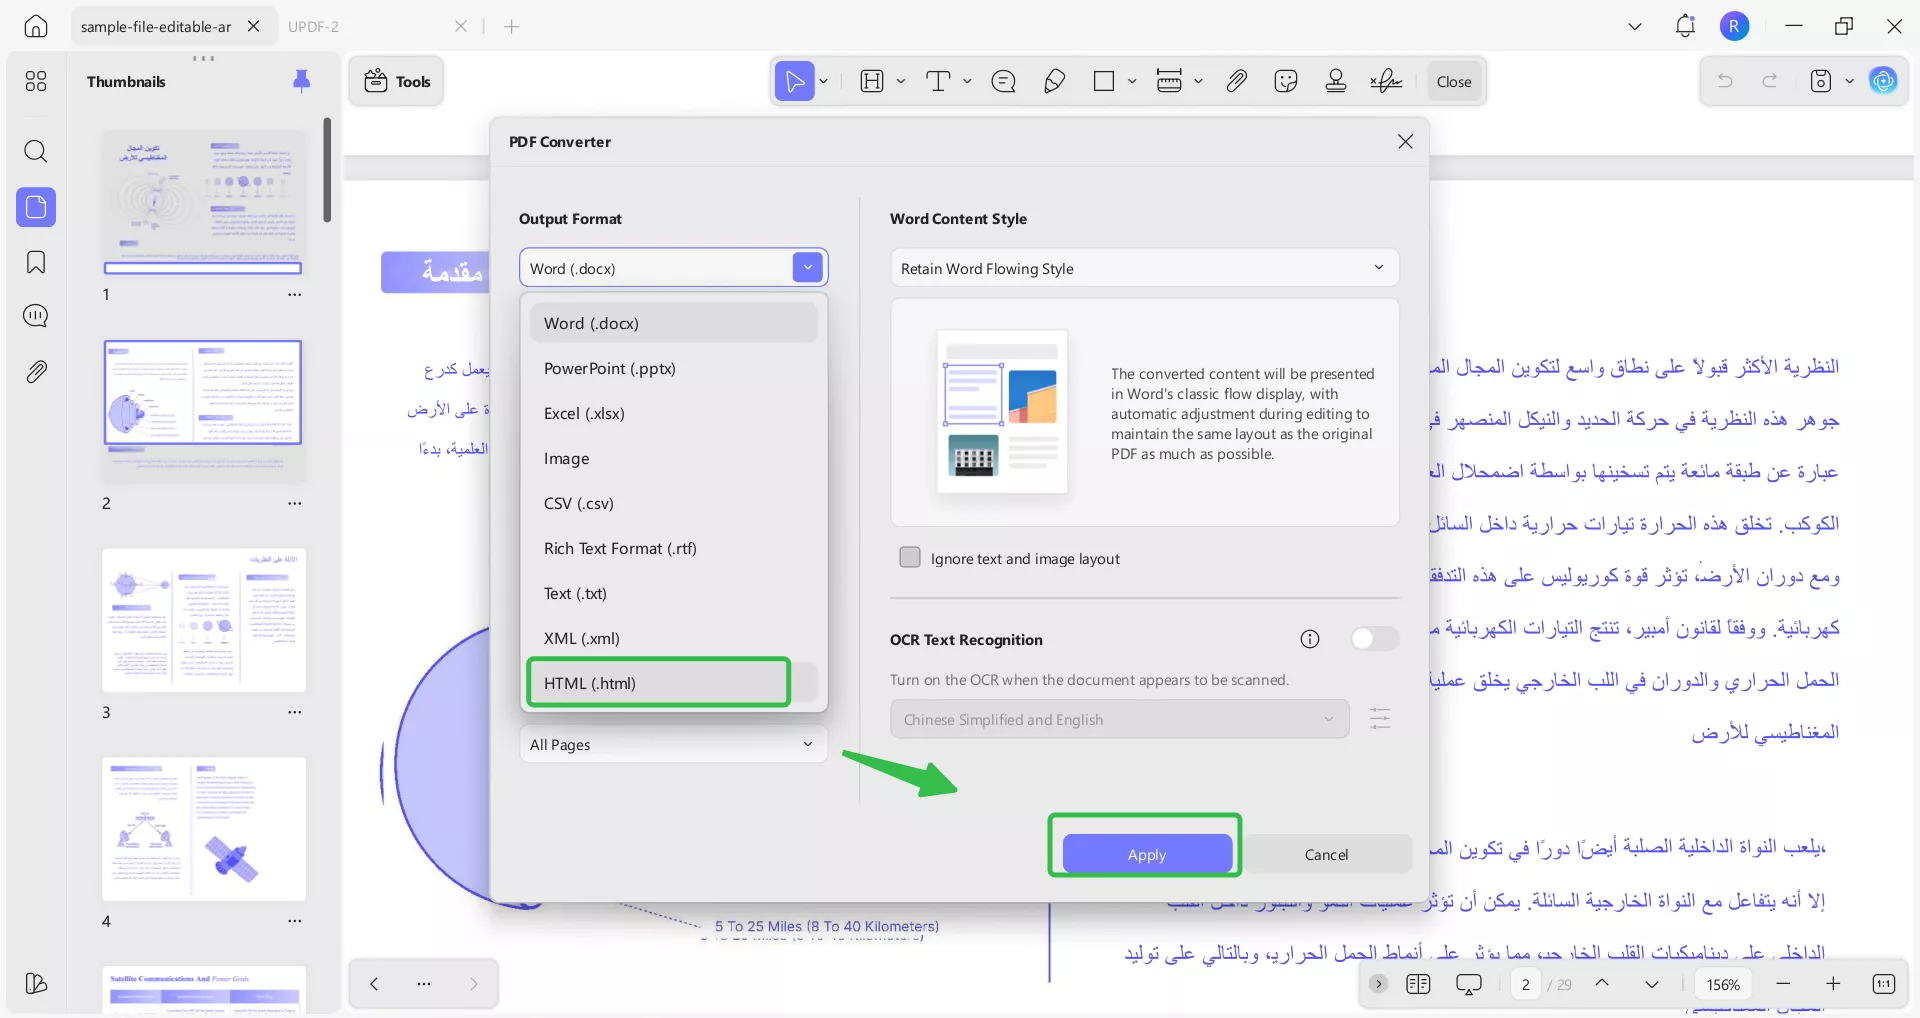This screenshot has width=1920, height=1018.
Task: Open the home screen icon
Action: [x=36, y=26]
